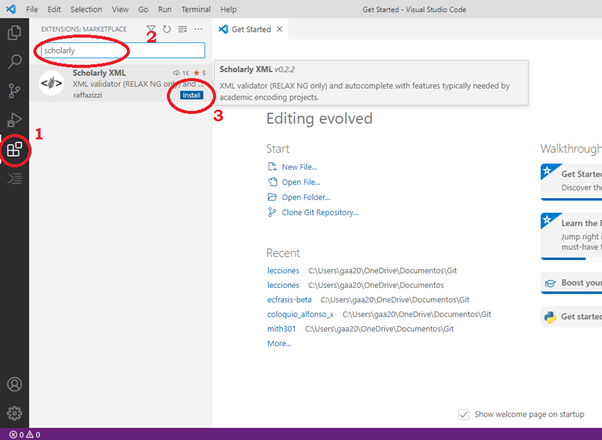Open the Run menu
602x440 pixels.
click(x=165, y=9)
